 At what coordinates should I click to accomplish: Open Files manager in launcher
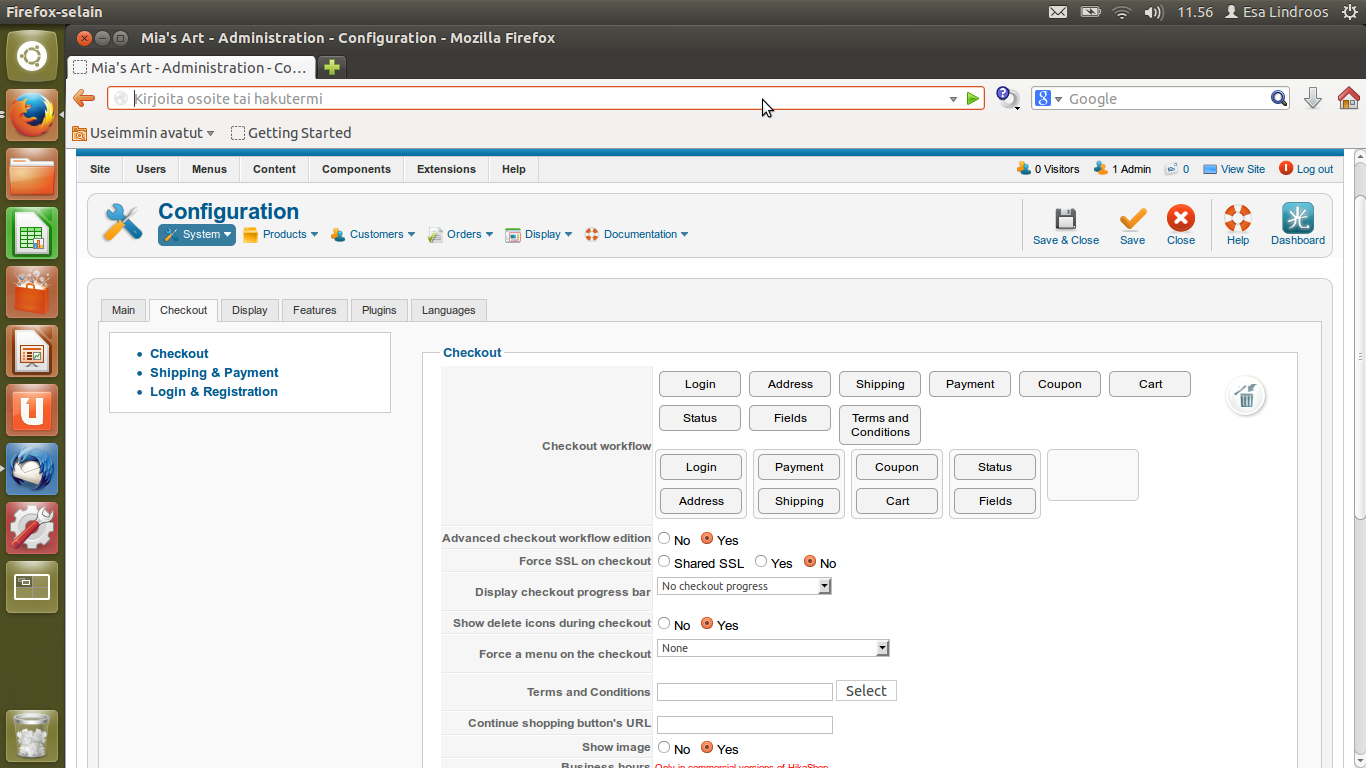32,174
